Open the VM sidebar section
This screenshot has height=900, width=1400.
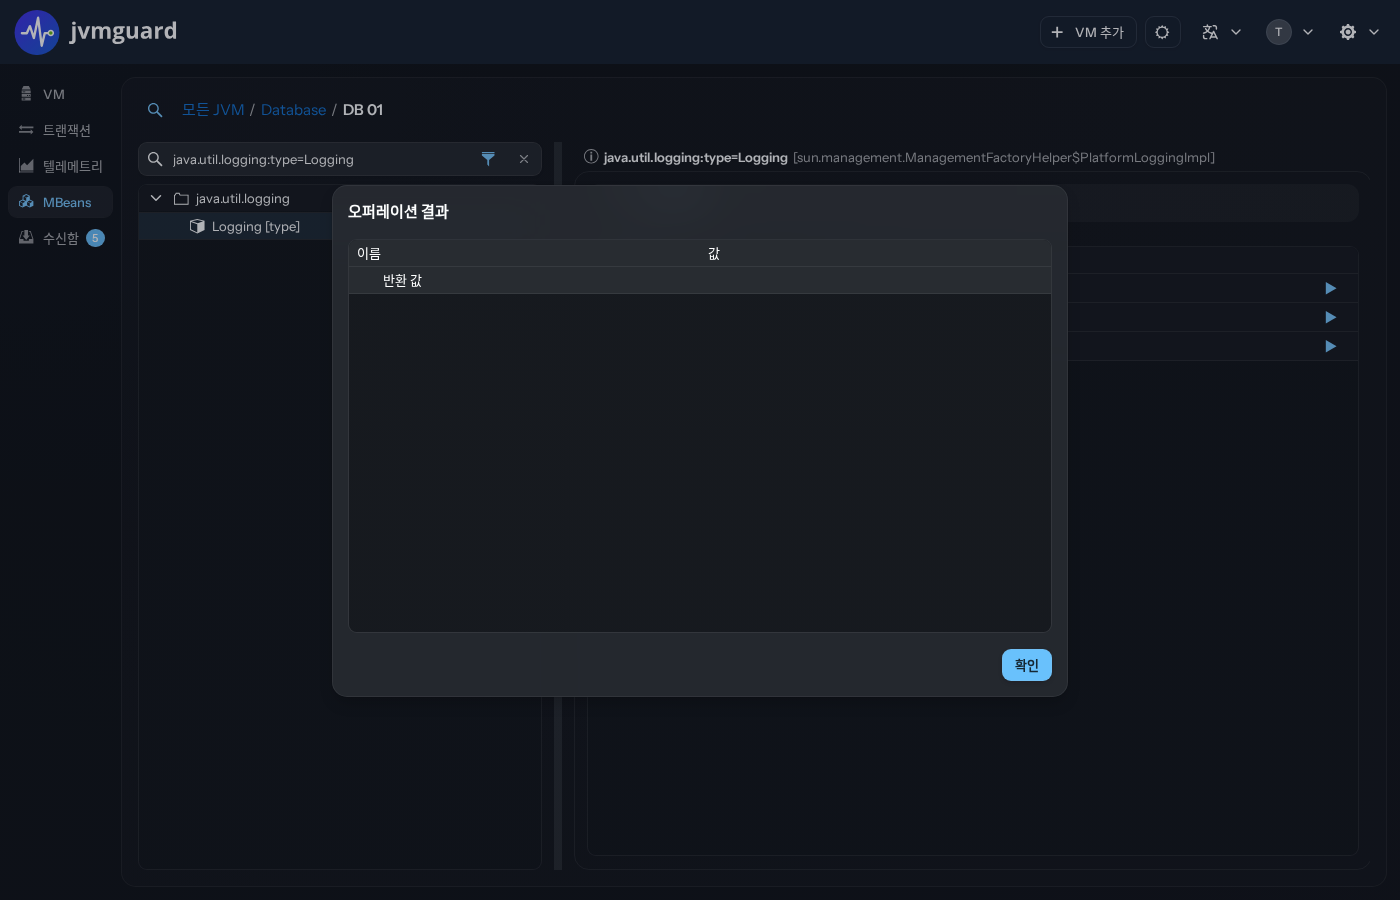[x=60, y=94]
